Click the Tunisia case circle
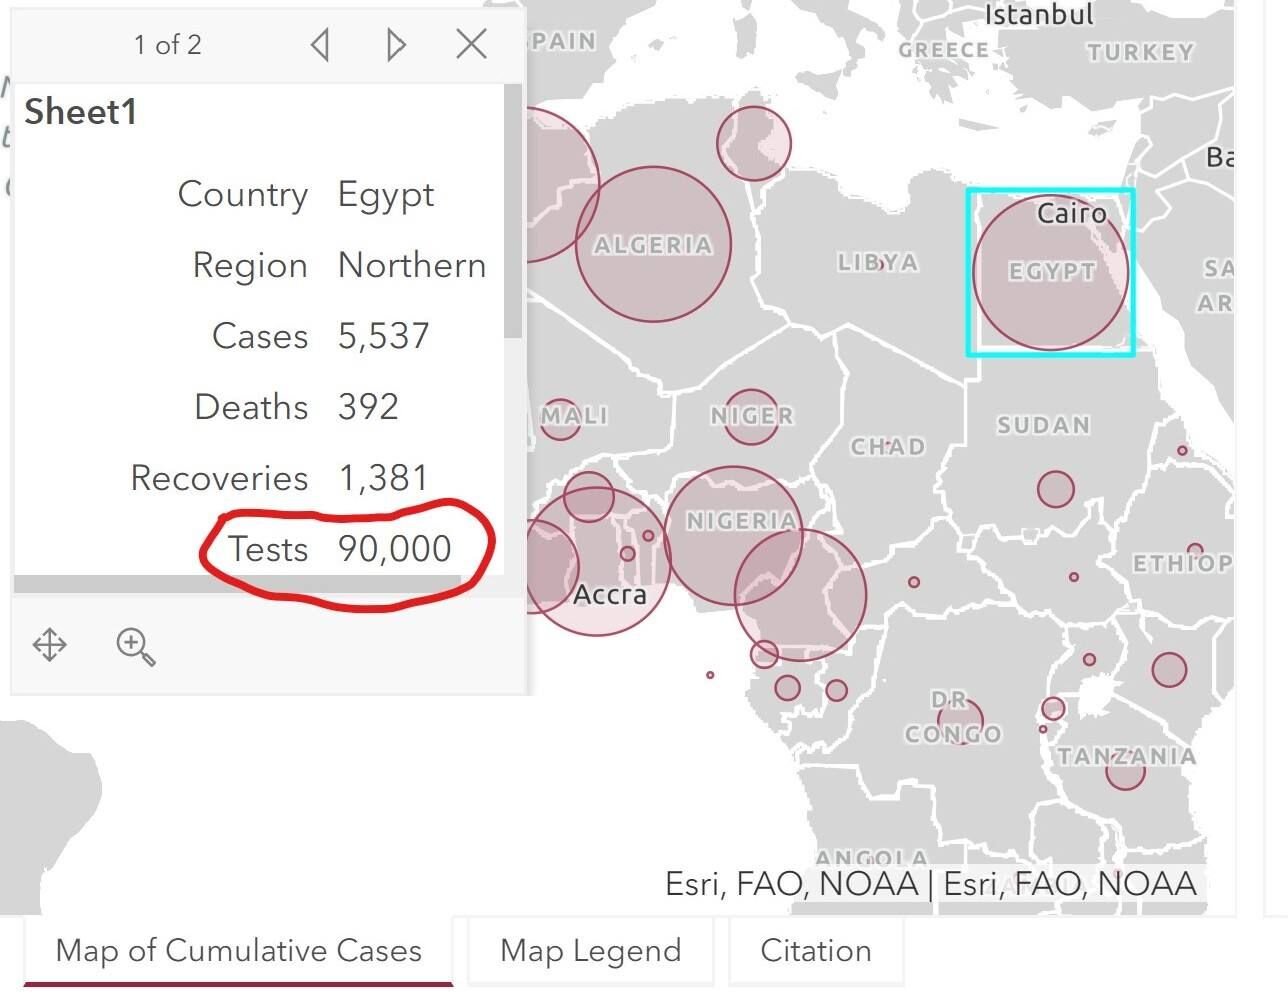Image resolution: width=1288 pixels, height=1003 pixels. coord(753,143)
